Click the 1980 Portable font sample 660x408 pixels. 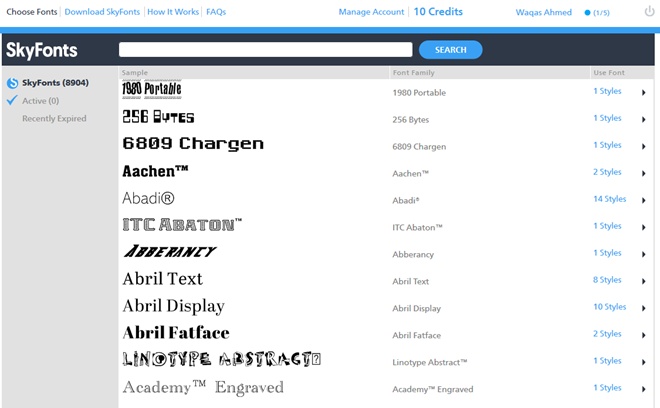(x=152, y=89)
